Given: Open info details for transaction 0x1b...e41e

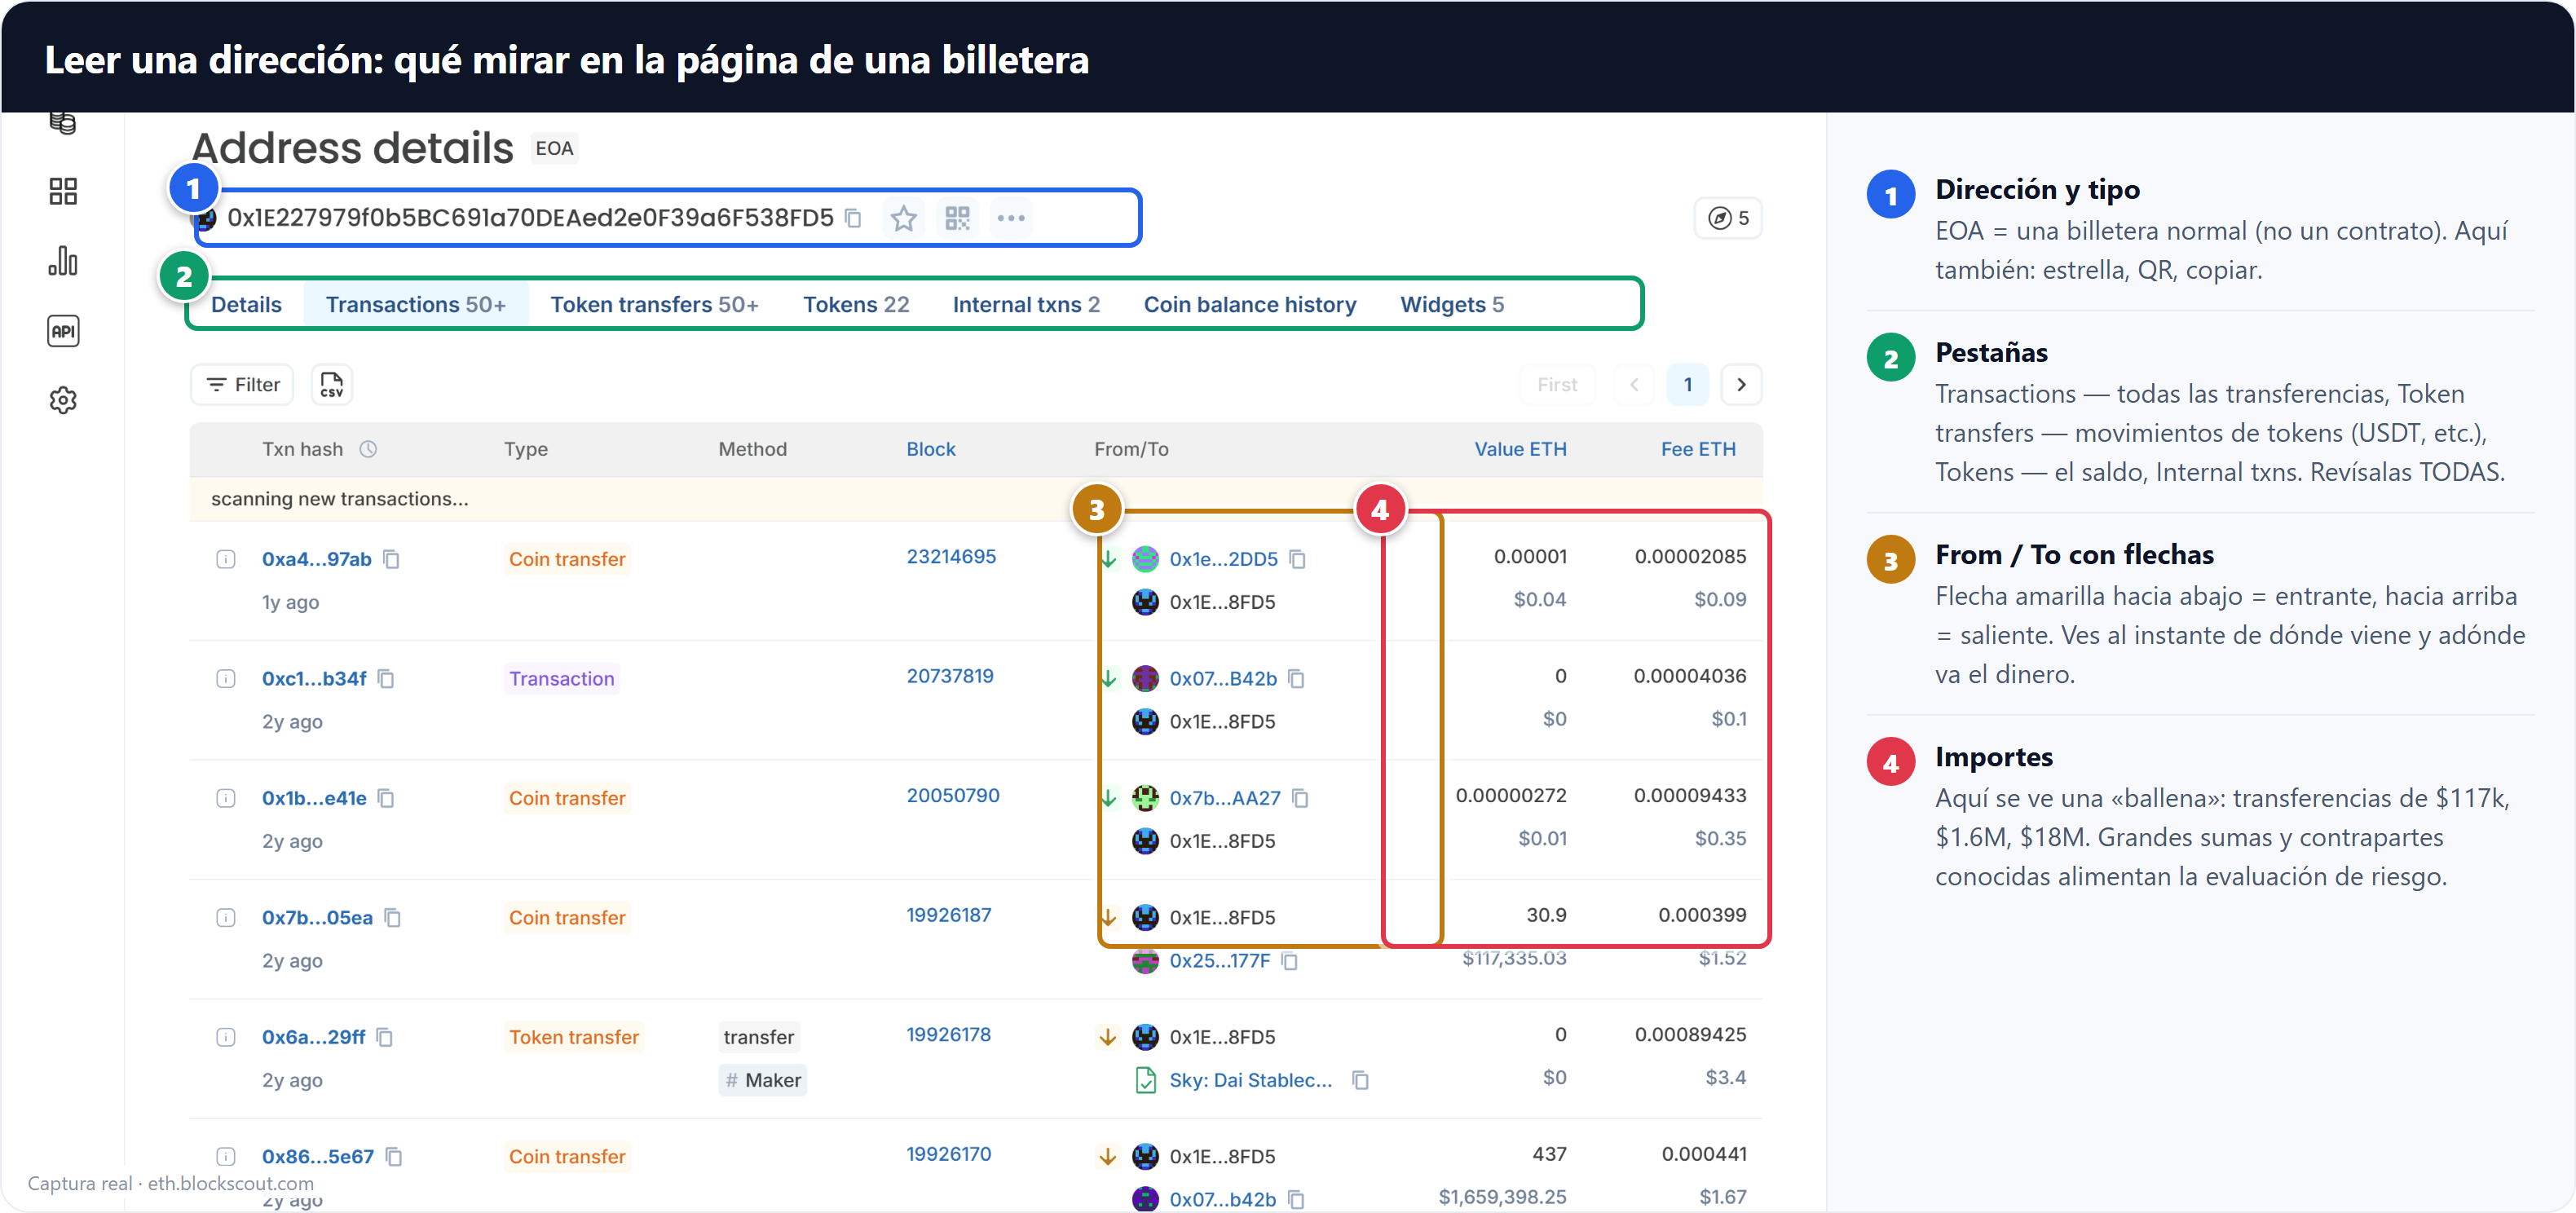Looking at the screenshot, I should click(x=226, y=798).
